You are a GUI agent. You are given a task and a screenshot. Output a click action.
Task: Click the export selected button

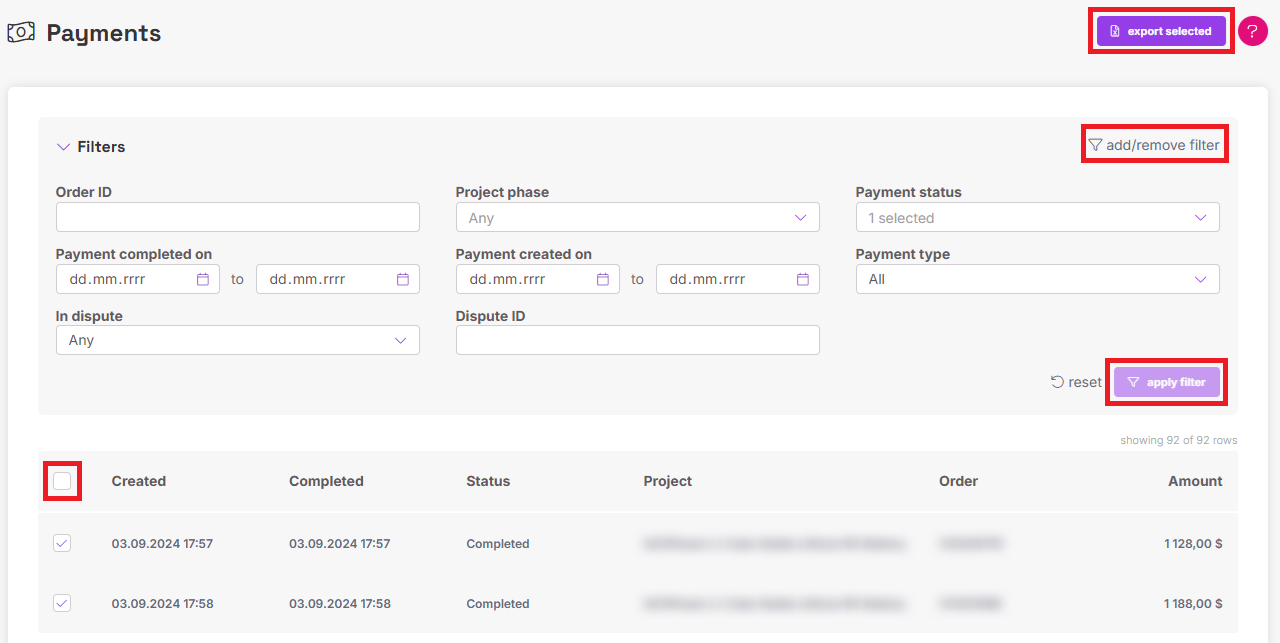(1160, 31)
